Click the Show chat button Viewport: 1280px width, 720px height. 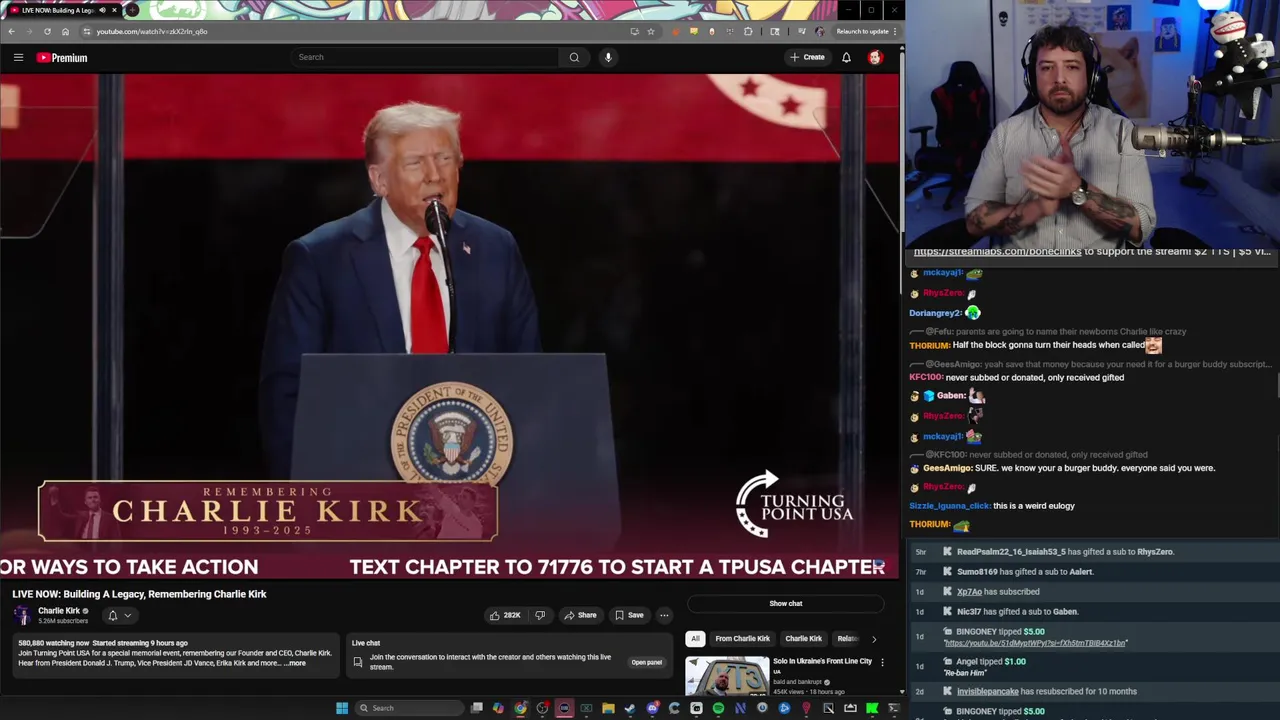click(786, 604)
